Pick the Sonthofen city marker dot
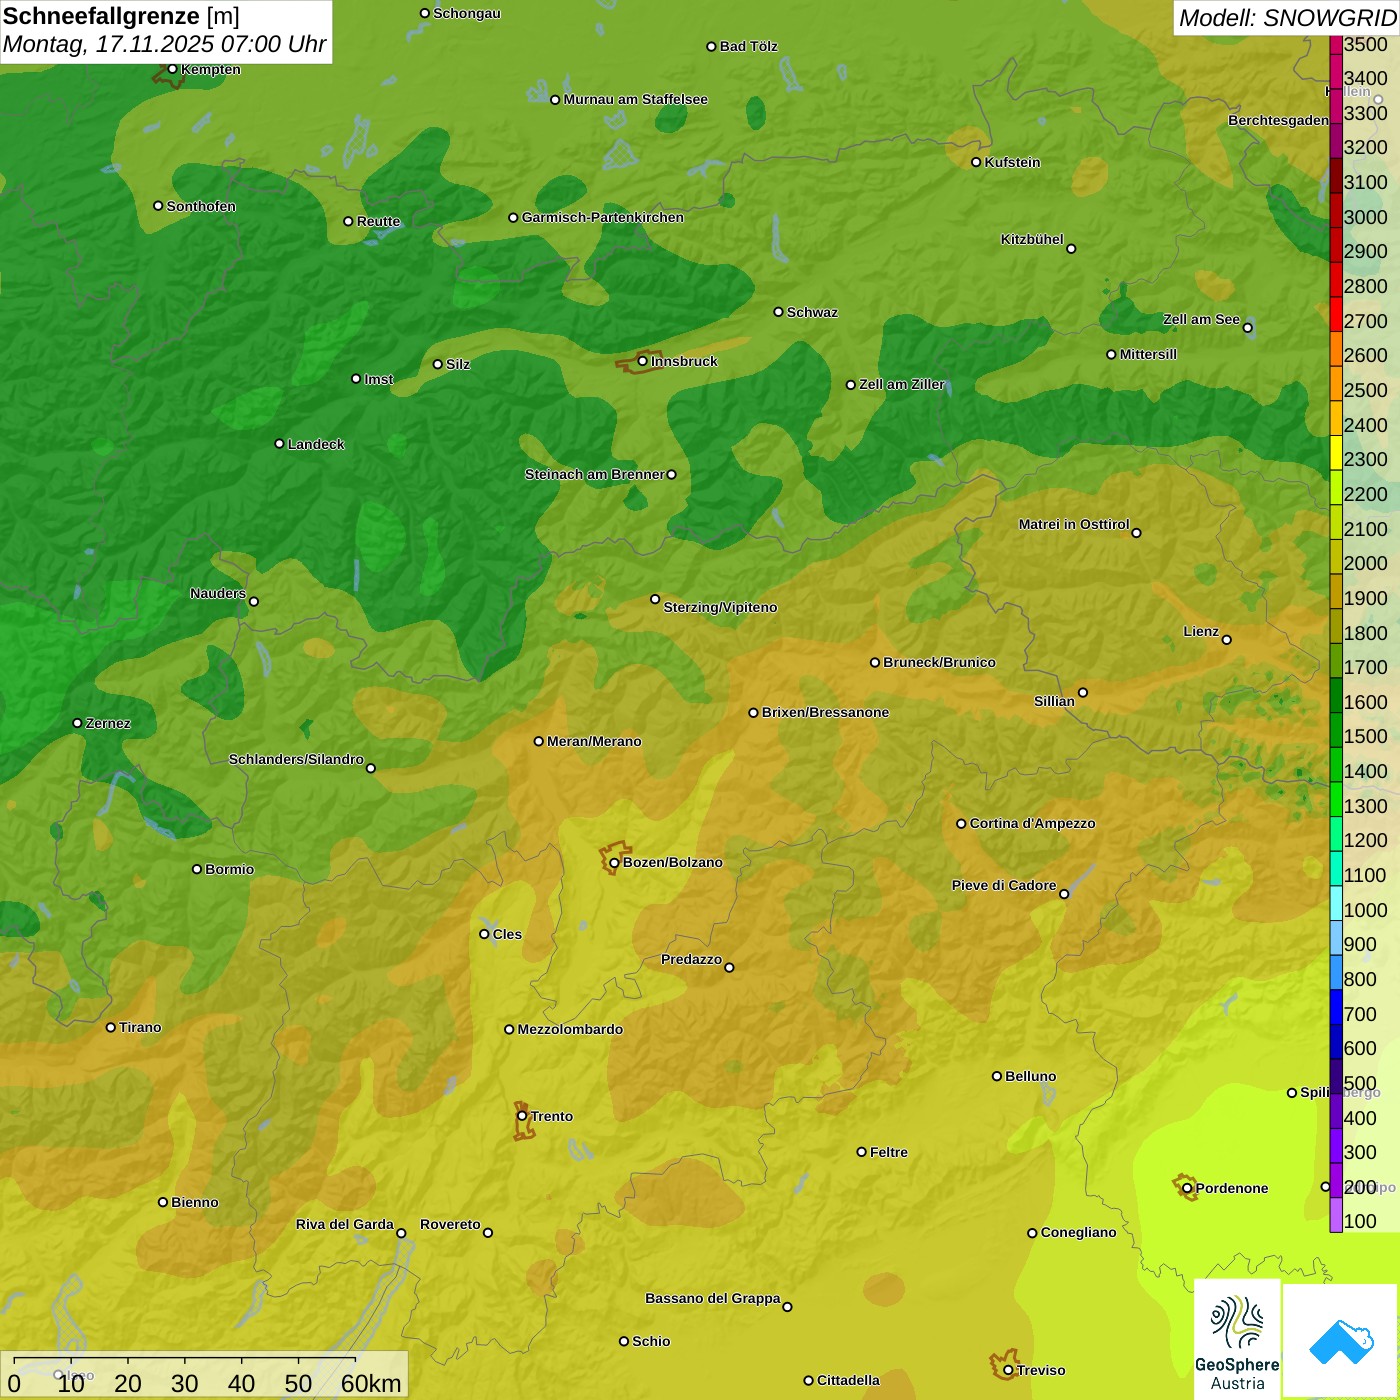This screenshot has height=1400, width=1400. point(158,206)
